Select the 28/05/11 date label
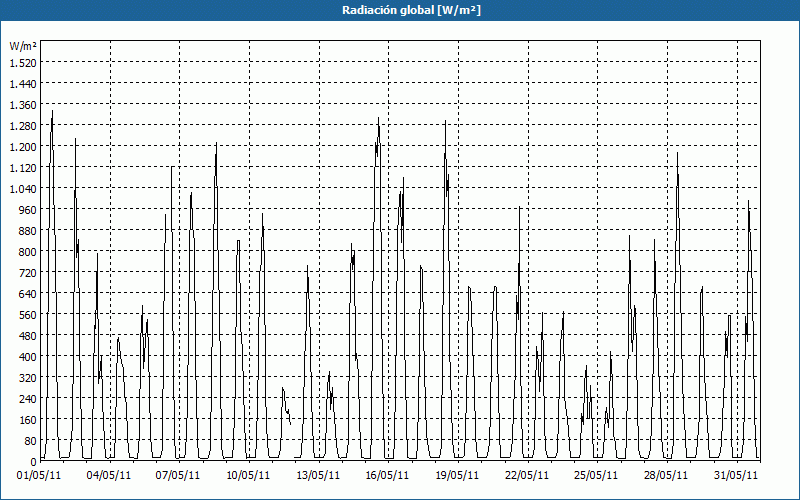 pos(666,476)
